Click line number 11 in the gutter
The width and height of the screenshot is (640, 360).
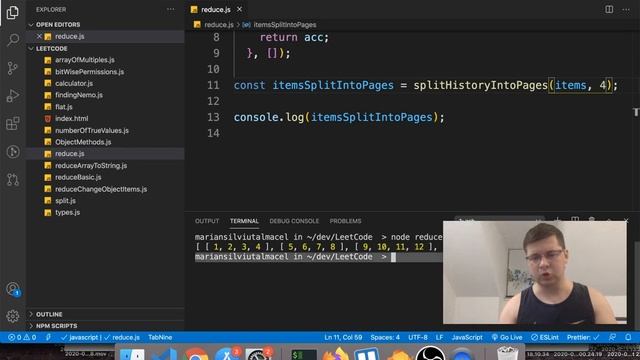pos(213,85)
